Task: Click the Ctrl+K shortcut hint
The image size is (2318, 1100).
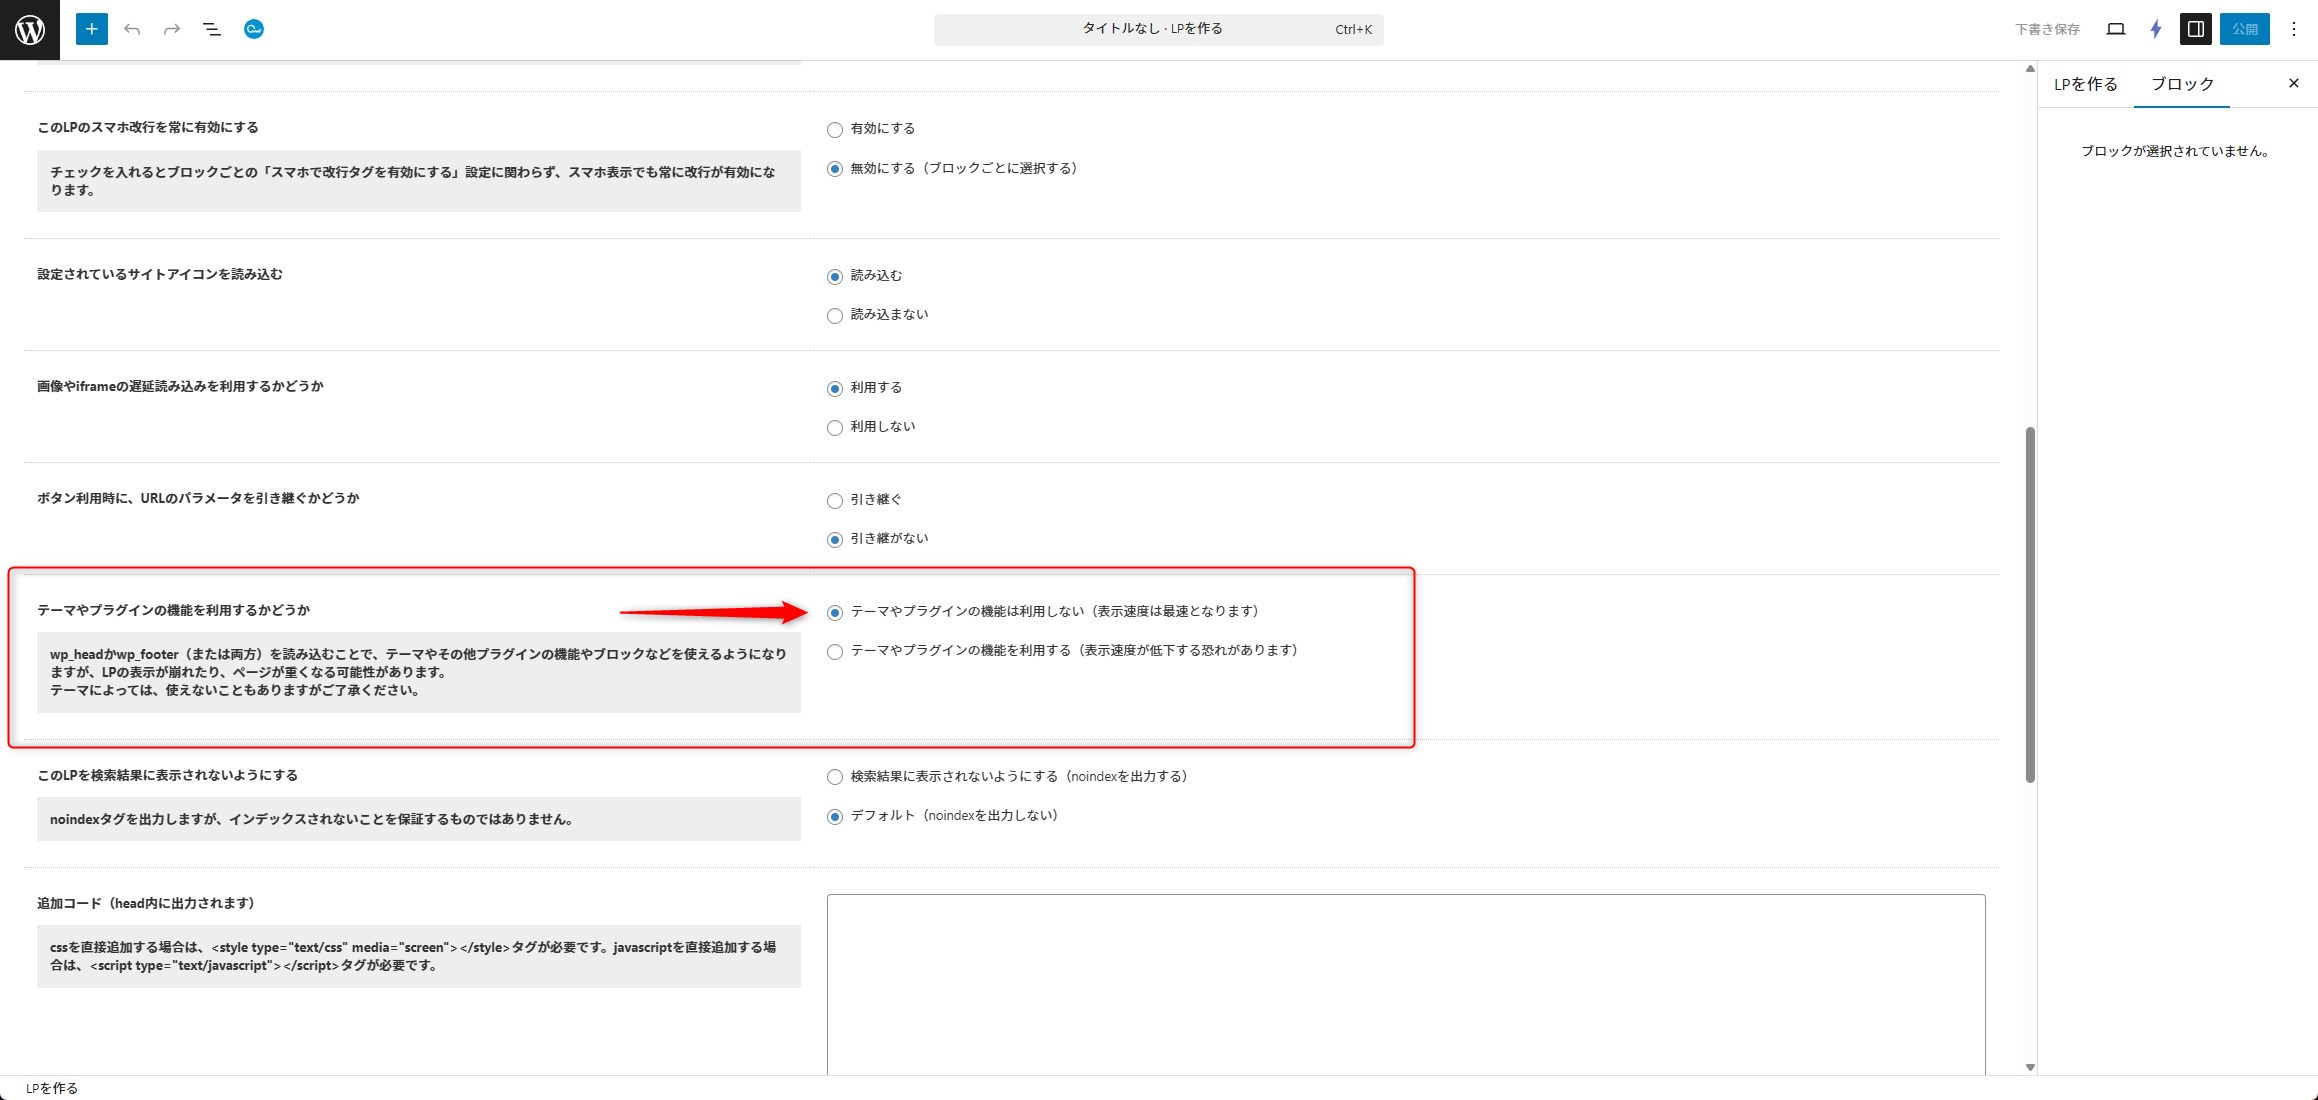Action: tap(1353, 29)
